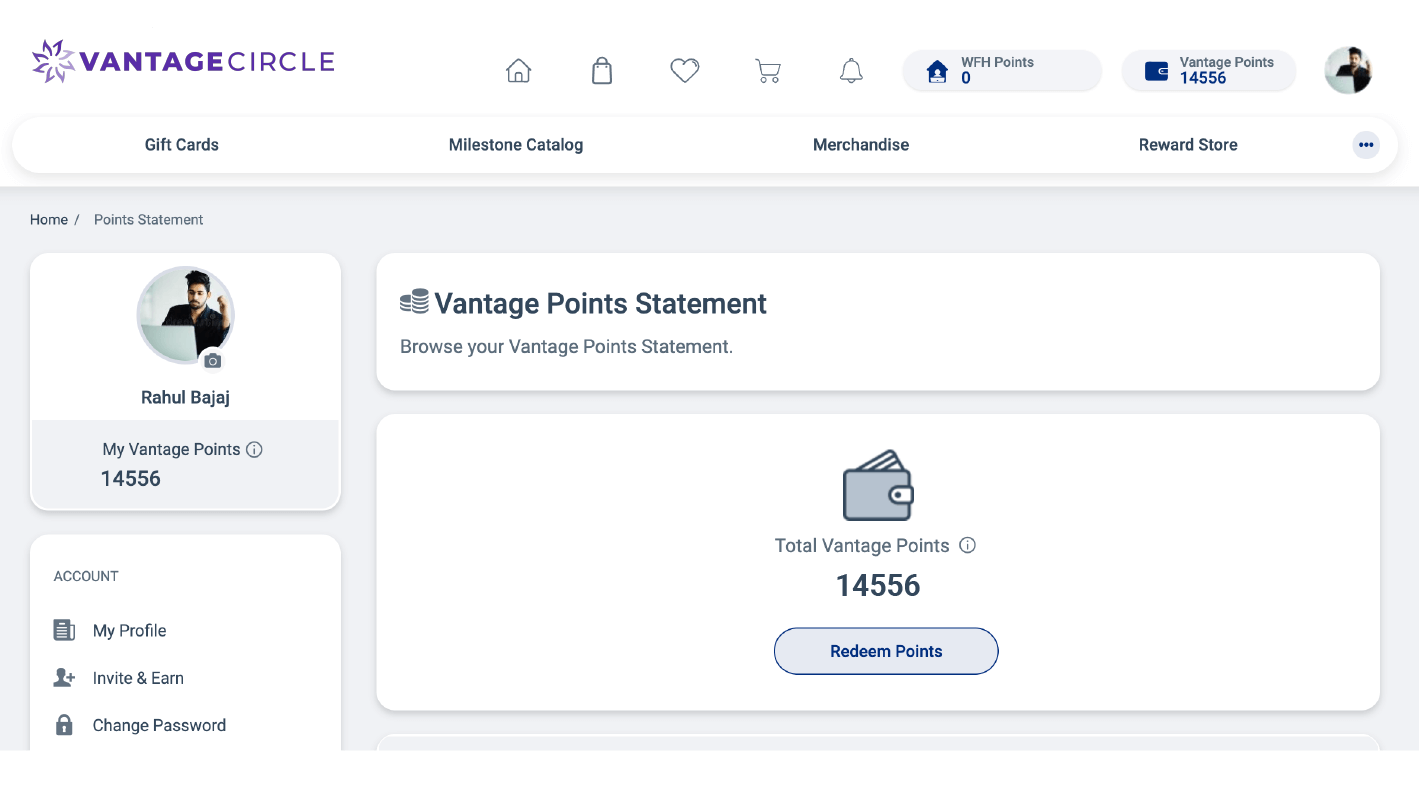The image size is (1419, 796).
Task: Open your wishlist with the heart icon
Action: click(x=684, y=70)
